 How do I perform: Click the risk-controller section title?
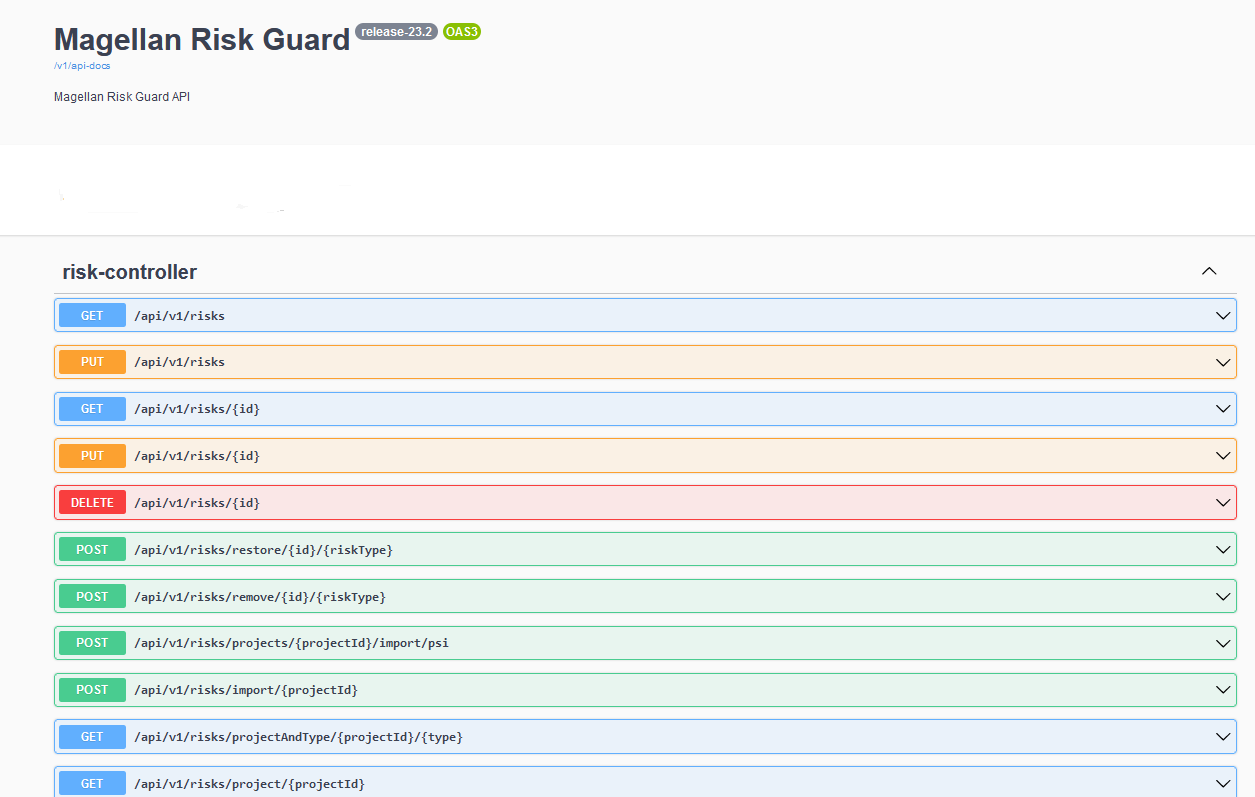130,272
